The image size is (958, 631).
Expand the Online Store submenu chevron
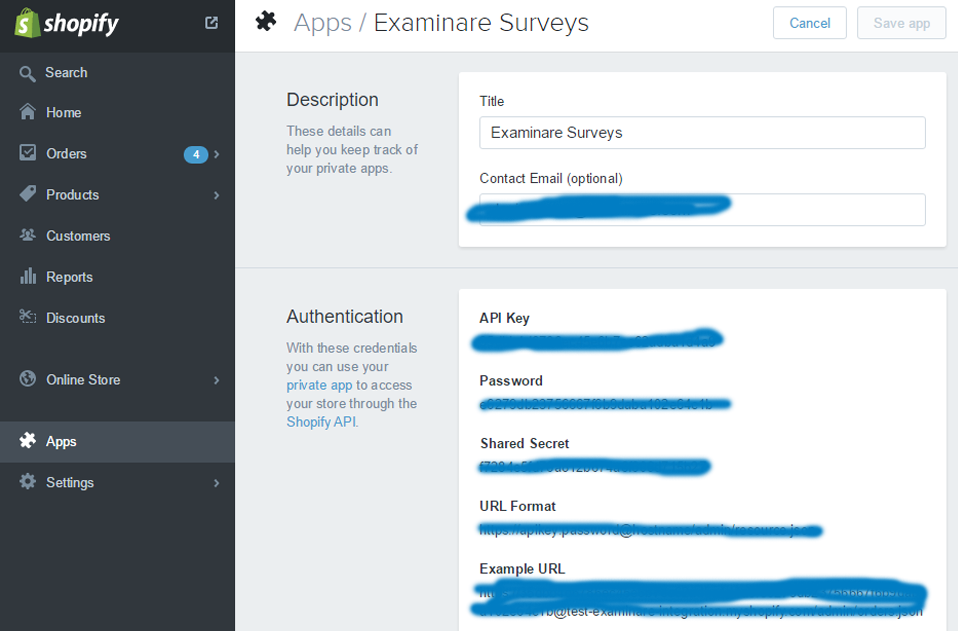click(216, 381)
